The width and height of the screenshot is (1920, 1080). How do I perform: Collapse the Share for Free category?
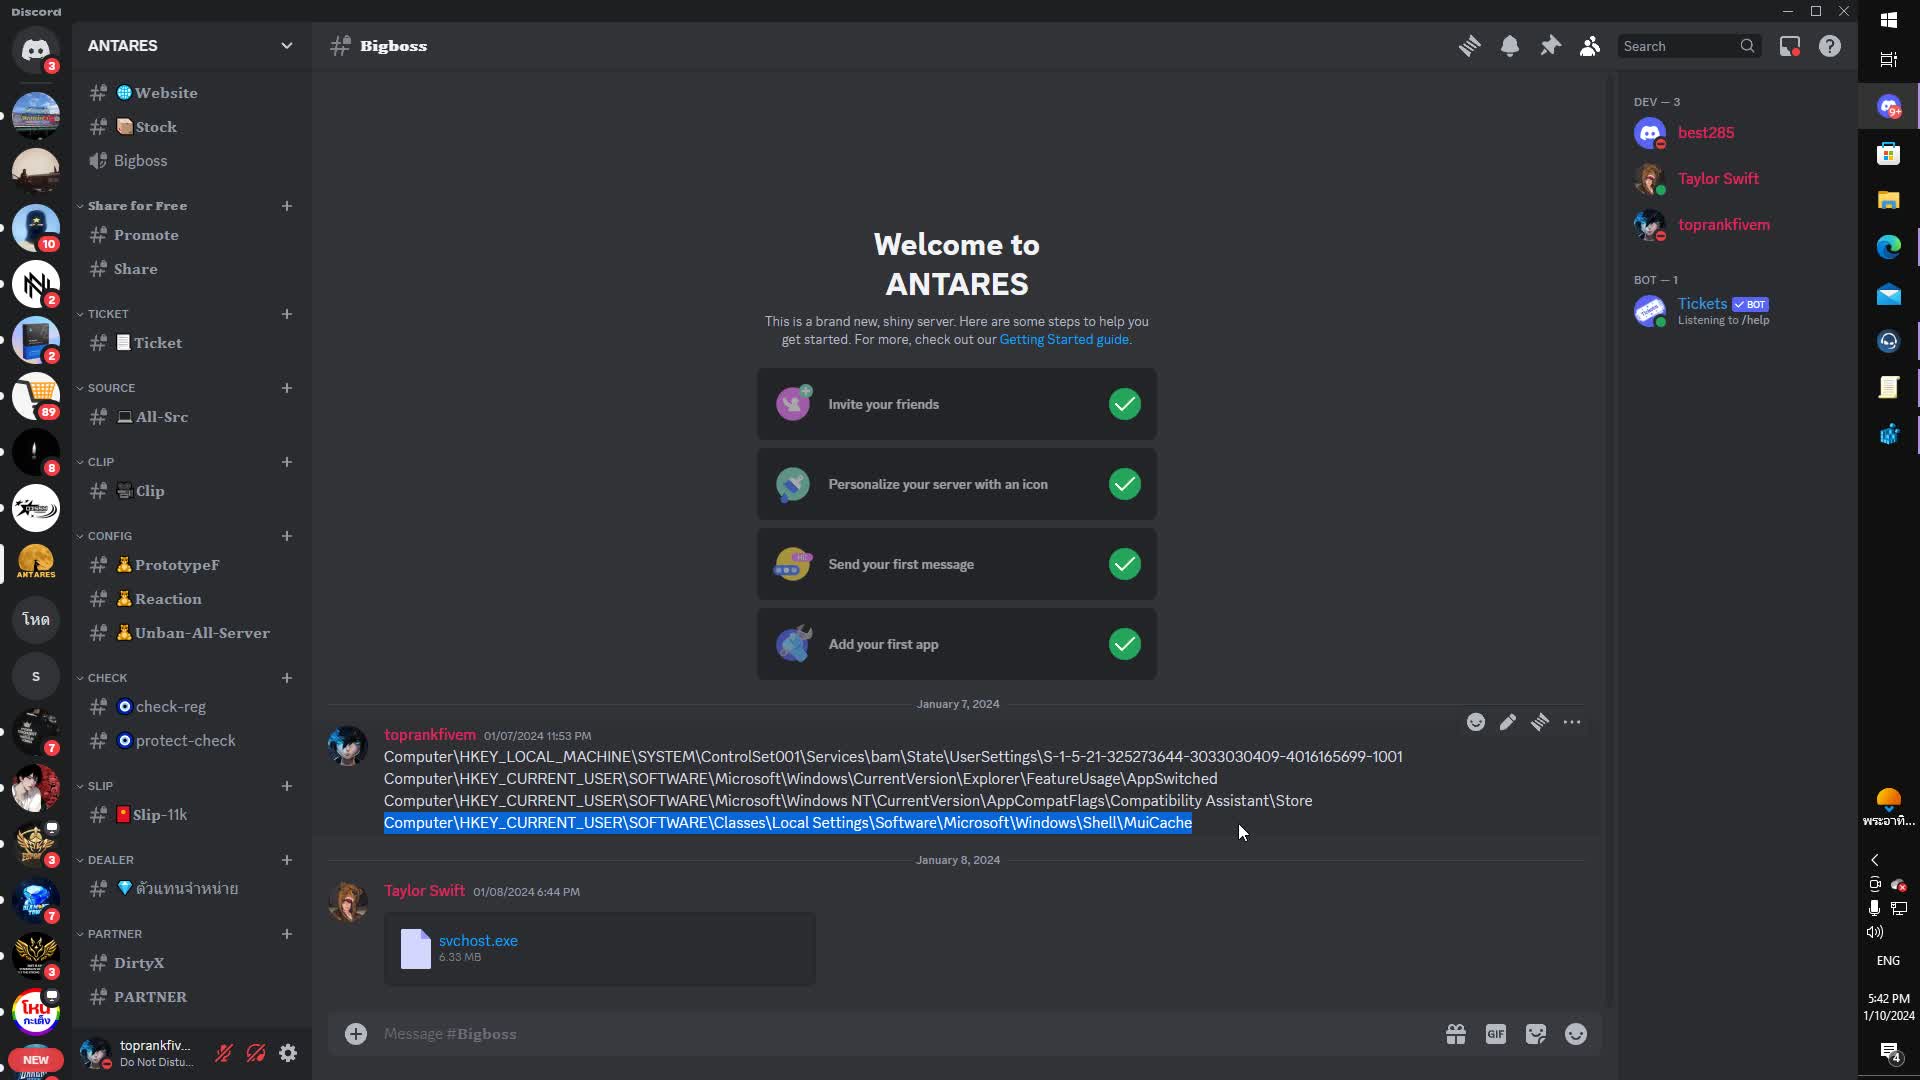[137, 206]
